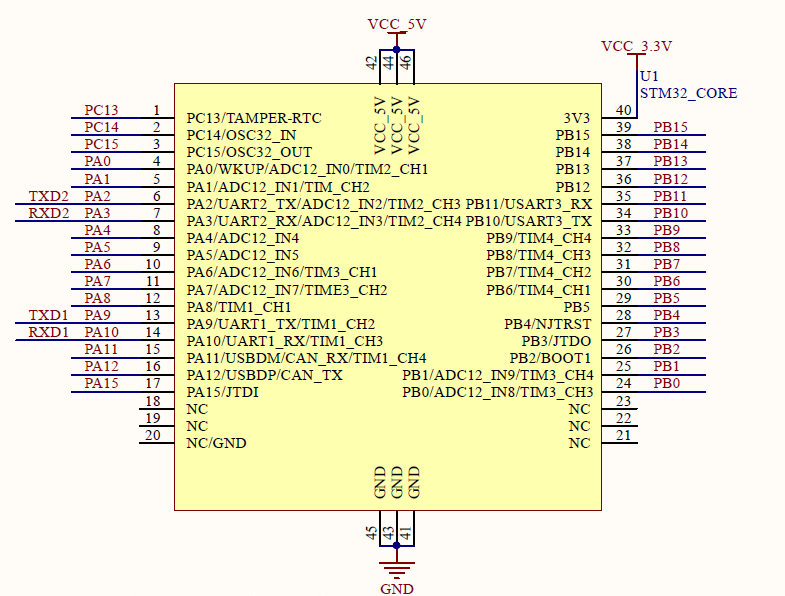
Task: Click pin name PB0/ADC12_IN8/TIM3_CH3
Action: [x=498, y=392]
